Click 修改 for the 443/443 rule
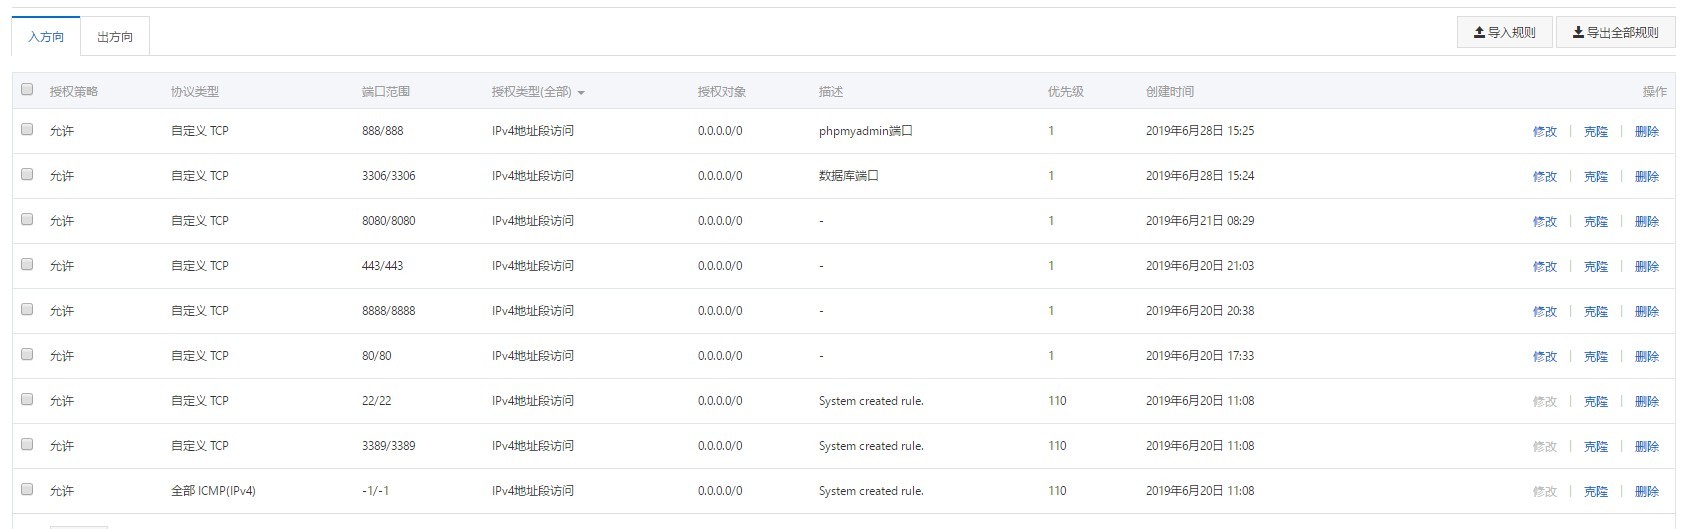The width and height of the screenshot is (1694, 529). [x=1545, y=267]
